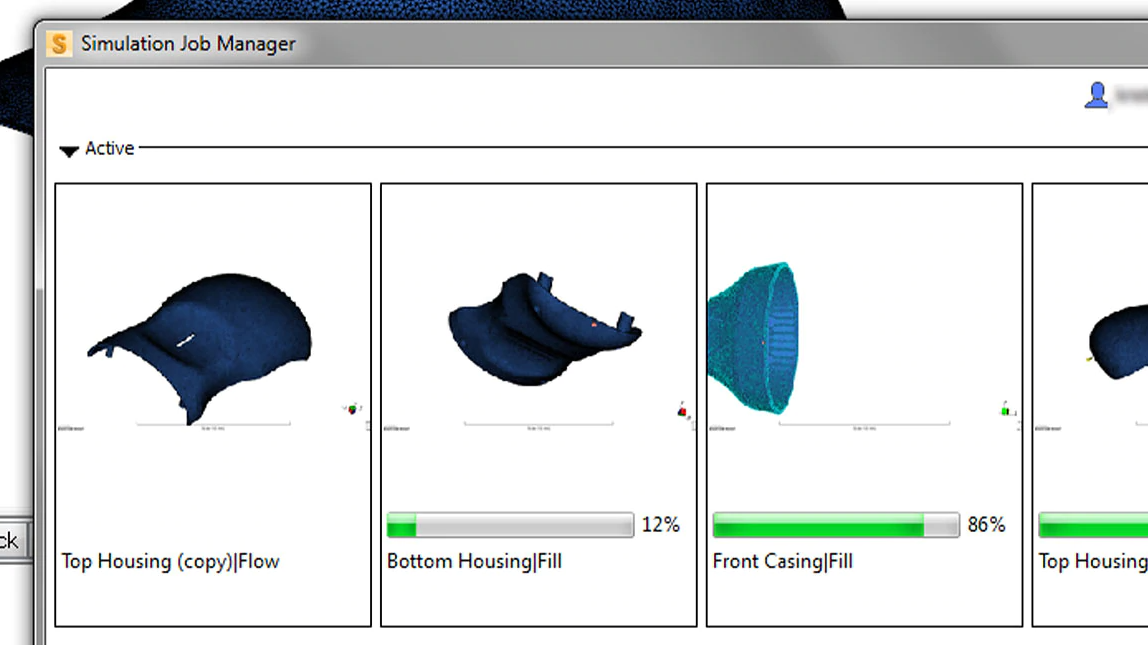Click the 'Simulation Job Manager' window title
The image size is (1148, 645).
point(188,44)
